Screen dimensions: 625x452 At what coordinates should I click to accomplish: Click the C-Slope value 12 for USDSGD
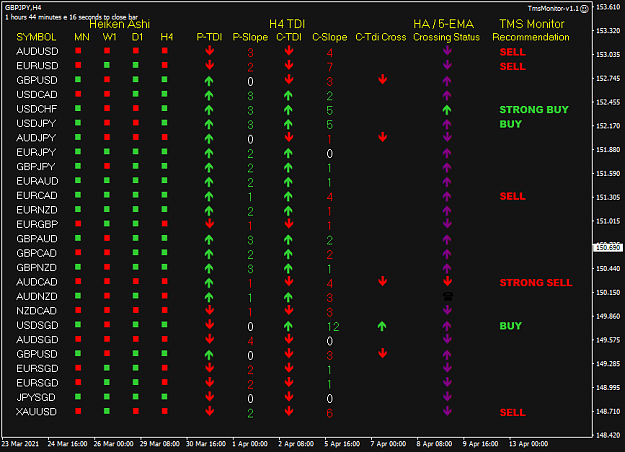(x=333, y=327)
